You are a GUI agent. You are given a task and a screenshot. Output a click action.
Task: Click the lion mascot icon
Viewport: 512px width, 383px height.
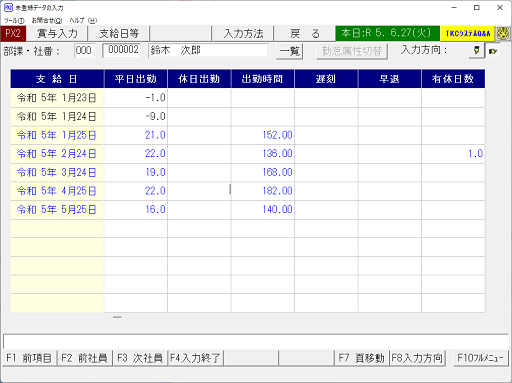click(503, 33)
